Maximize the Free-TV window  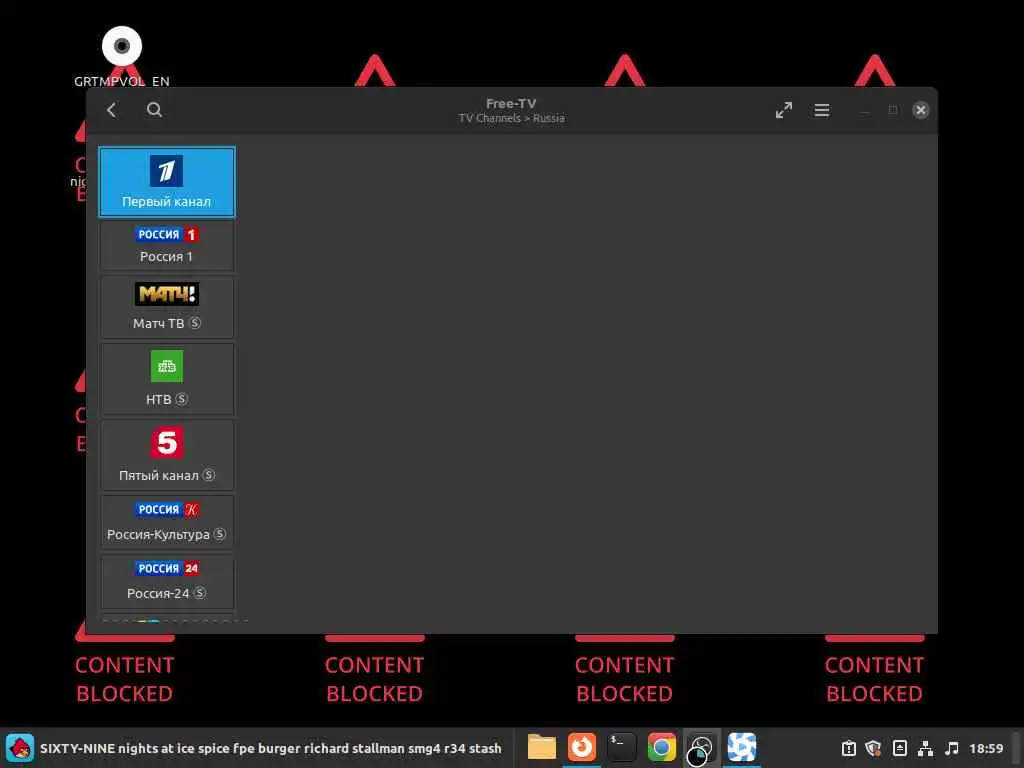893,110
